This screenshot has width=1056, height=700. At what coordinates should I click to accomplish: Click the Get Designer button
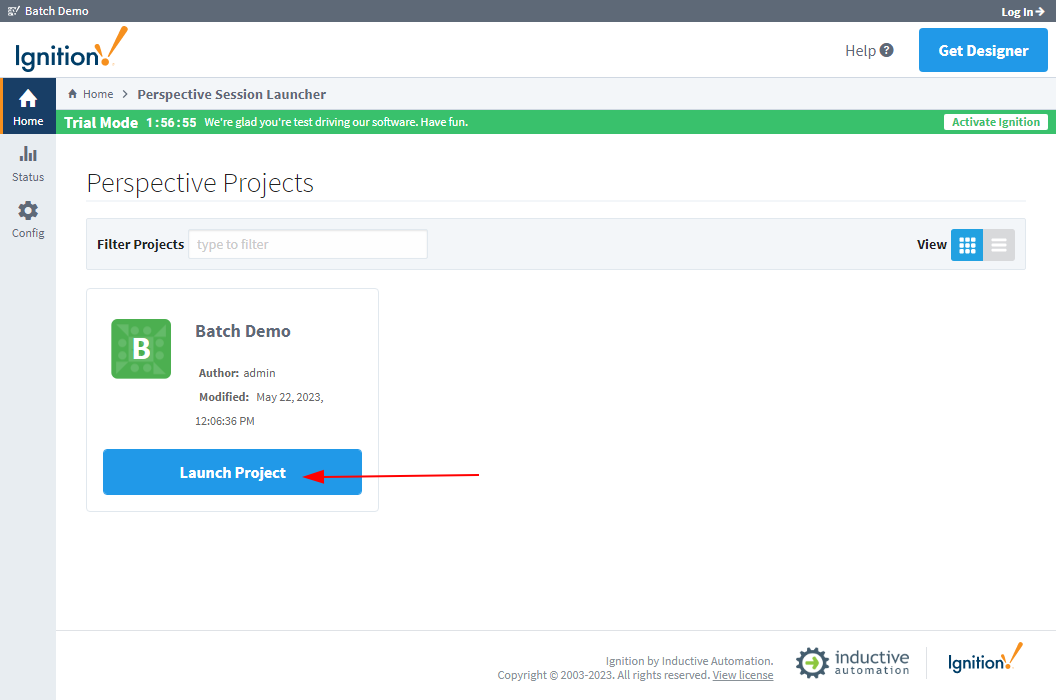tap(983, 50)
